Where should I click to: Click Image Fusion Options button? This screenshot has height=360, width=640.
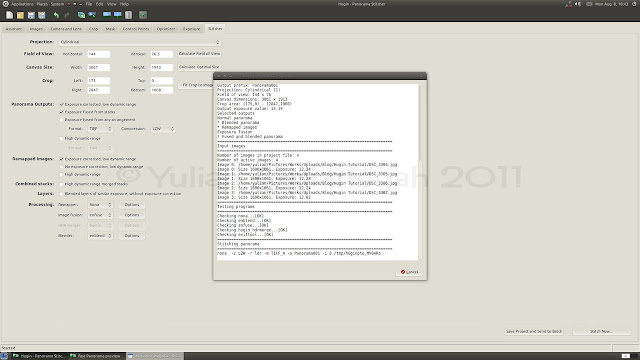coord(132,215)
